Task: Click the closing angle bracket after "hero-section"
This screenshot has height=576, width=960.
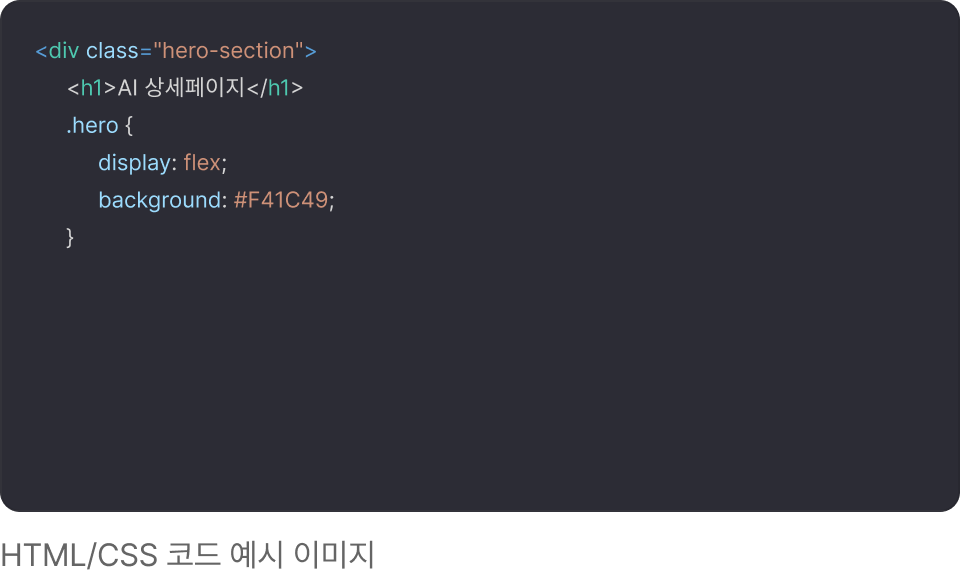Action: point(311,50)
